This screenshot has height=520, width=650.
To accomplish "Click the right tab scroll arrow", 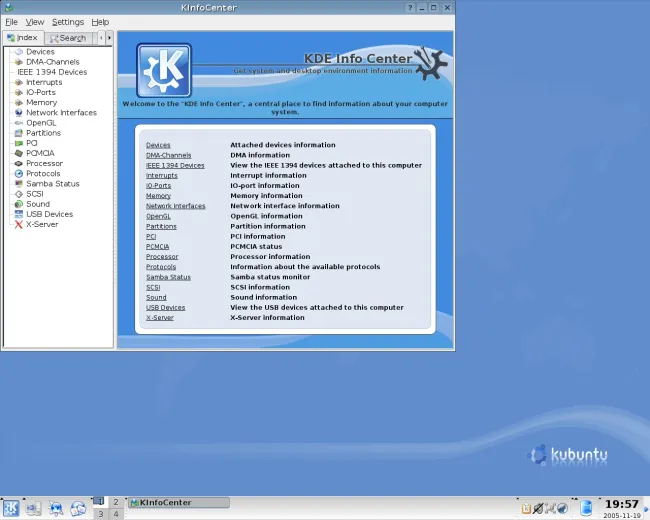I will pyautogui.click(x=109, y=38).
